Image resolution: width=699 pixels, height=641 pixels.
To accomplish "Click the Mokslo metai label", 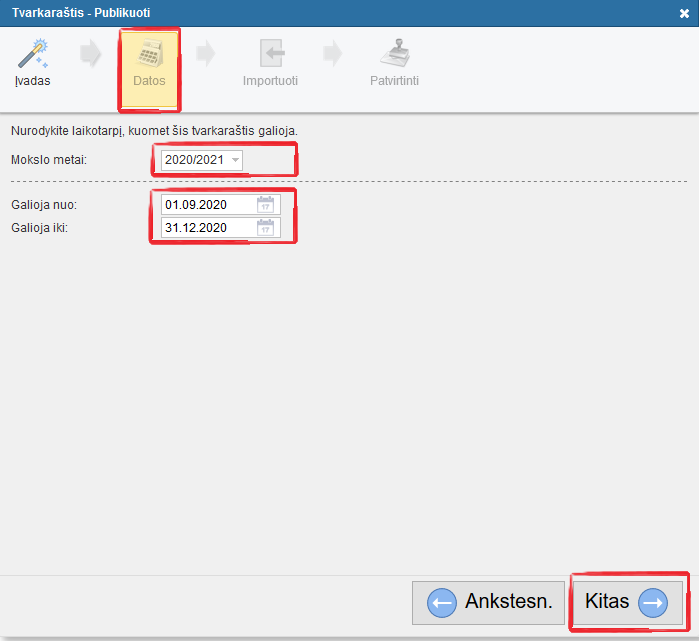I will pos(49,160).
